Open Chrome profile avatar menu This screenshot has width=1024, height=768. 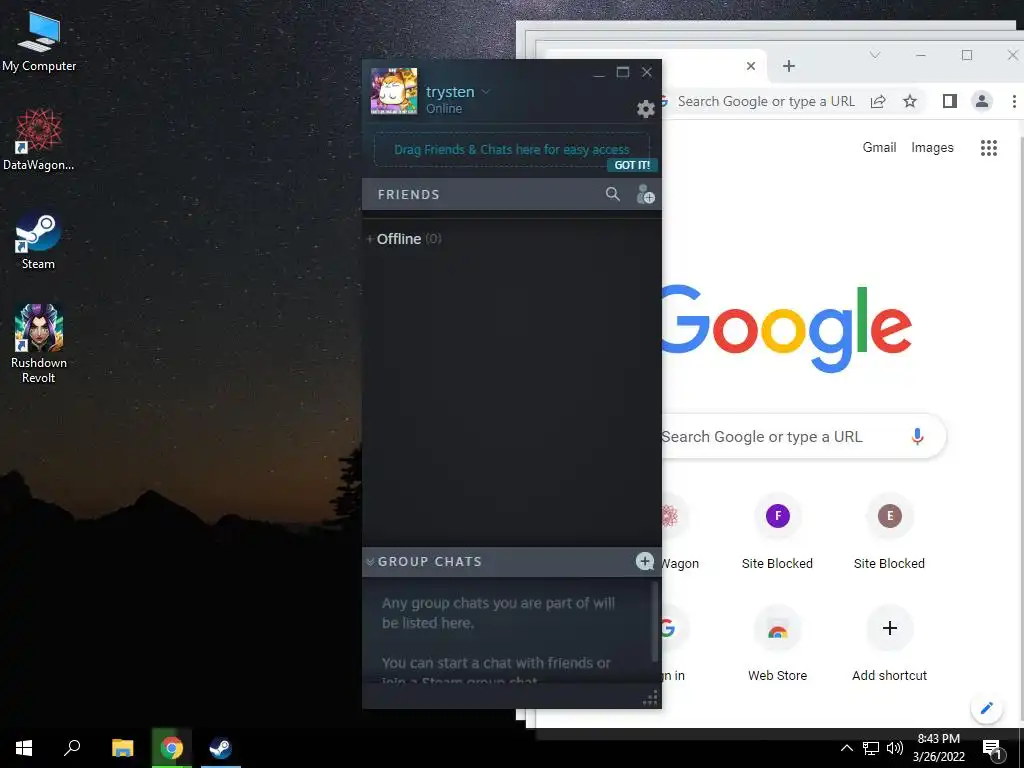(982, 101)
